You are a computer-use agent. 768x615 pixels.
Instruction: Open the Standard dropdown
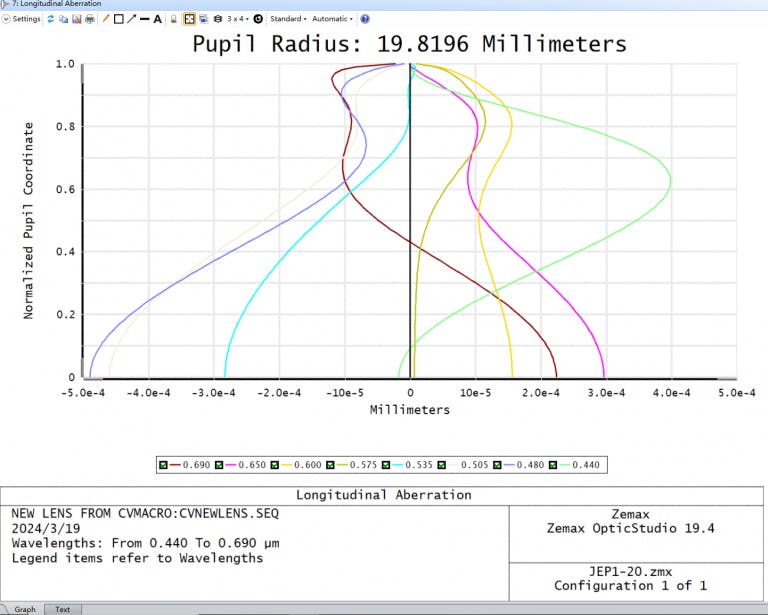coord(287,19)
